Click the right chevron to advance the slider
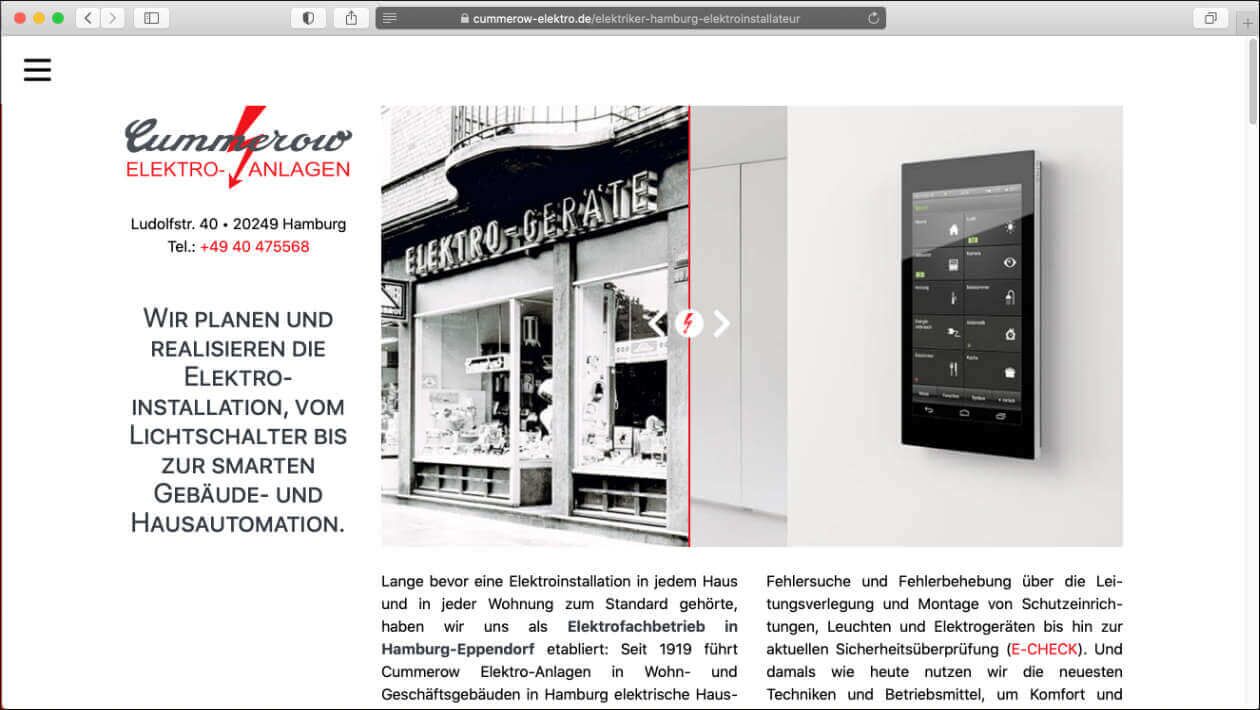1260x710 pixels. [x=721, y=323]
